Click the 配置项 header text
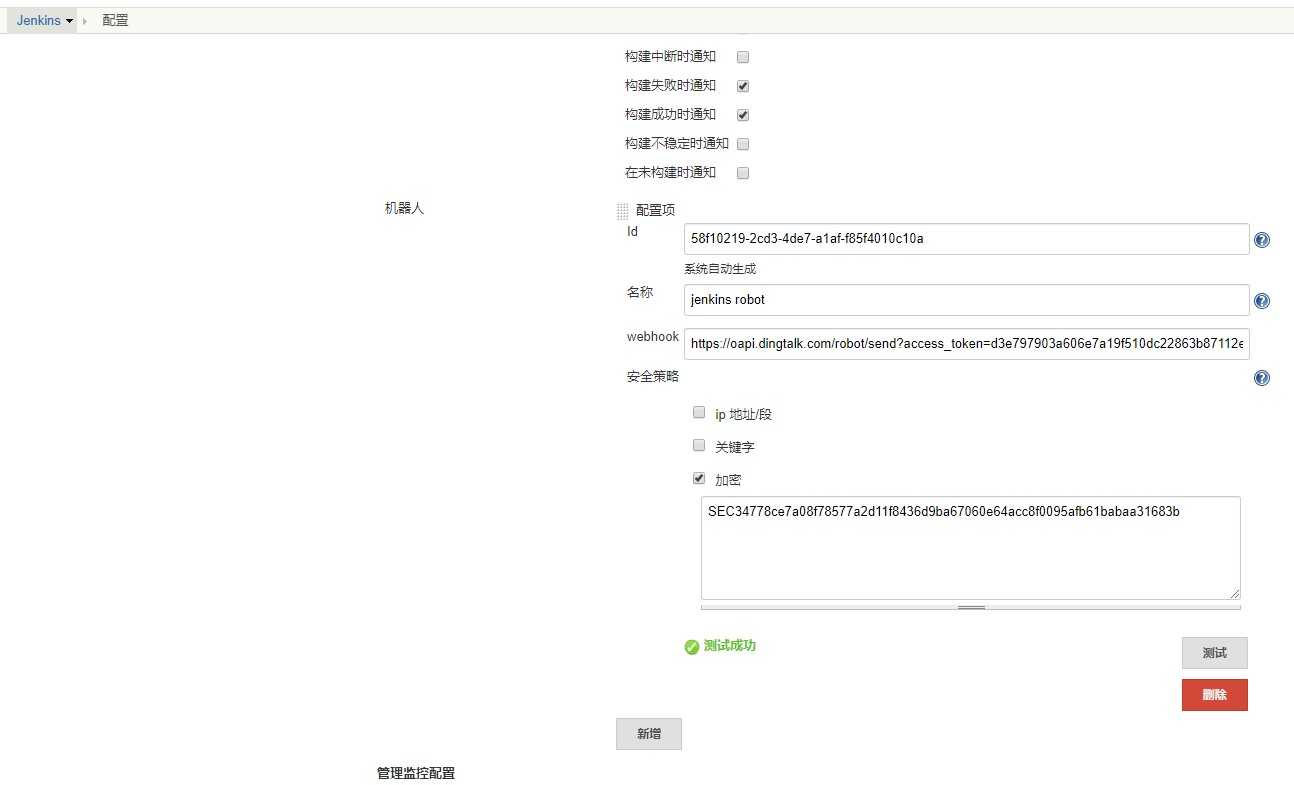Image resolution: width=1294 pixels, height=785 pixels. tap(655, 210)
